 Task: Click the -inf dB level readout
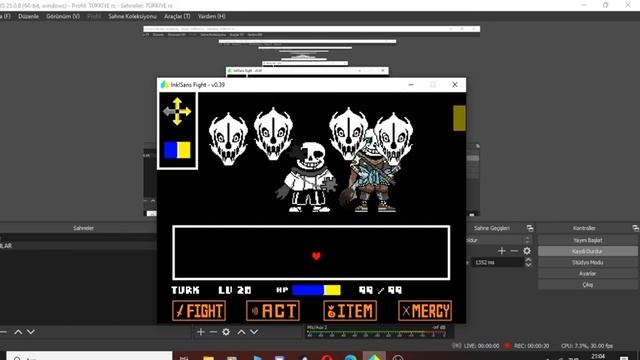click(x=439, y=327)
